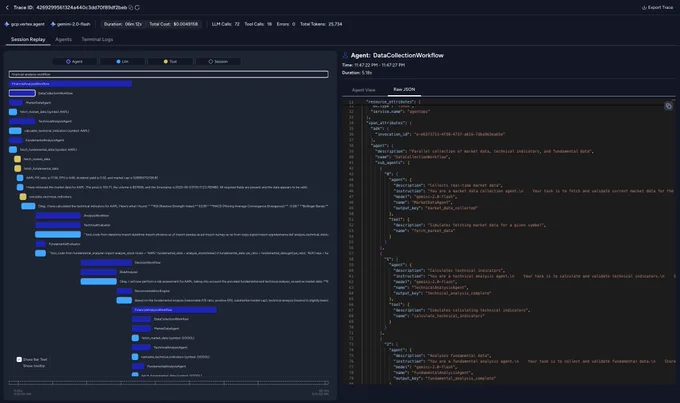Click the gemini-2.0-flash model tag
Screen dimensions: 680x403
70,24
